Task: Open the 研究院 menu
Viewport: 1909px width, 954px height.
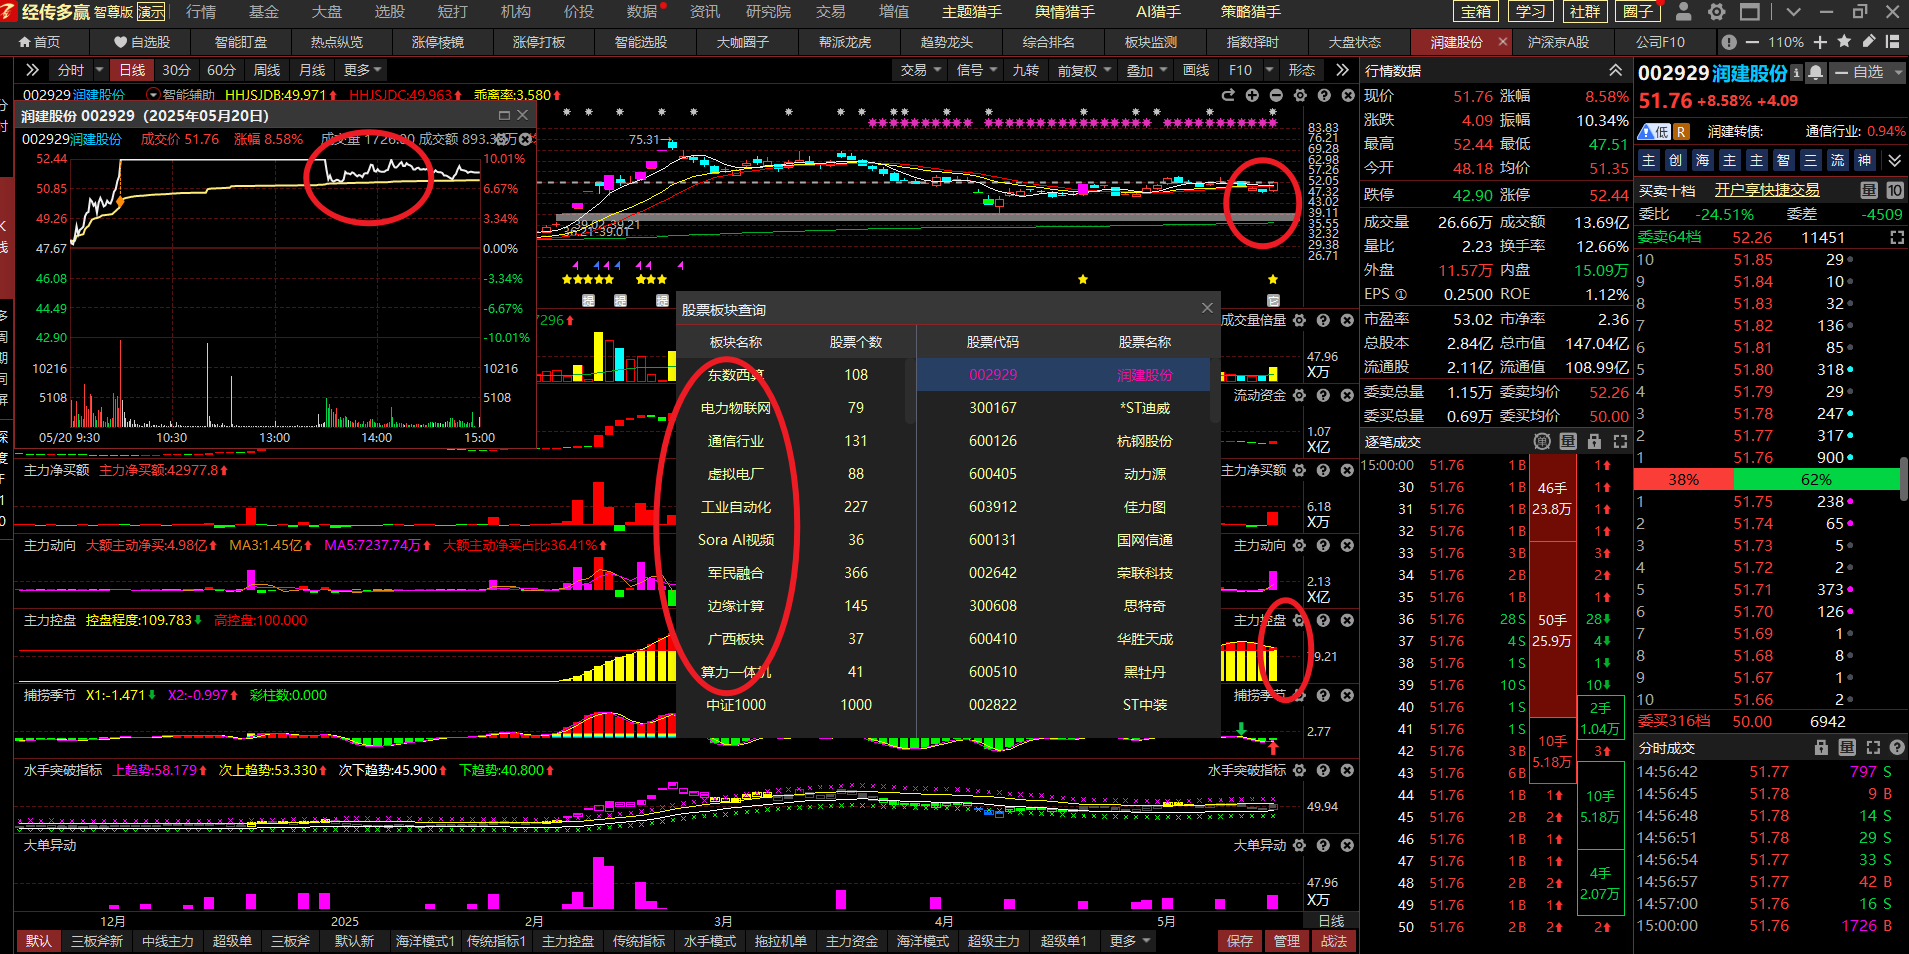Action: [x=768, y=12]
